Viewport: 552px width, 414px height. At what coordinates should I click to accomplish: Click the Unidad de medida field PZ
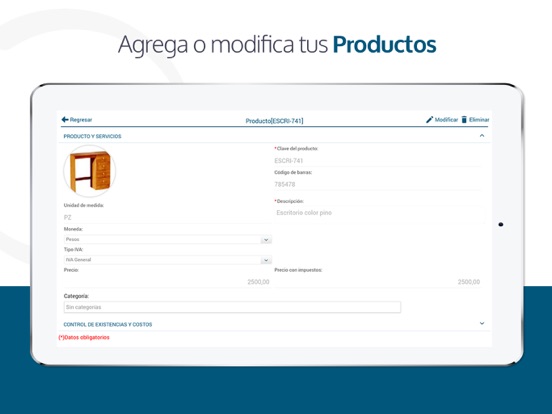pyautogui.click(x=167, y=218)
